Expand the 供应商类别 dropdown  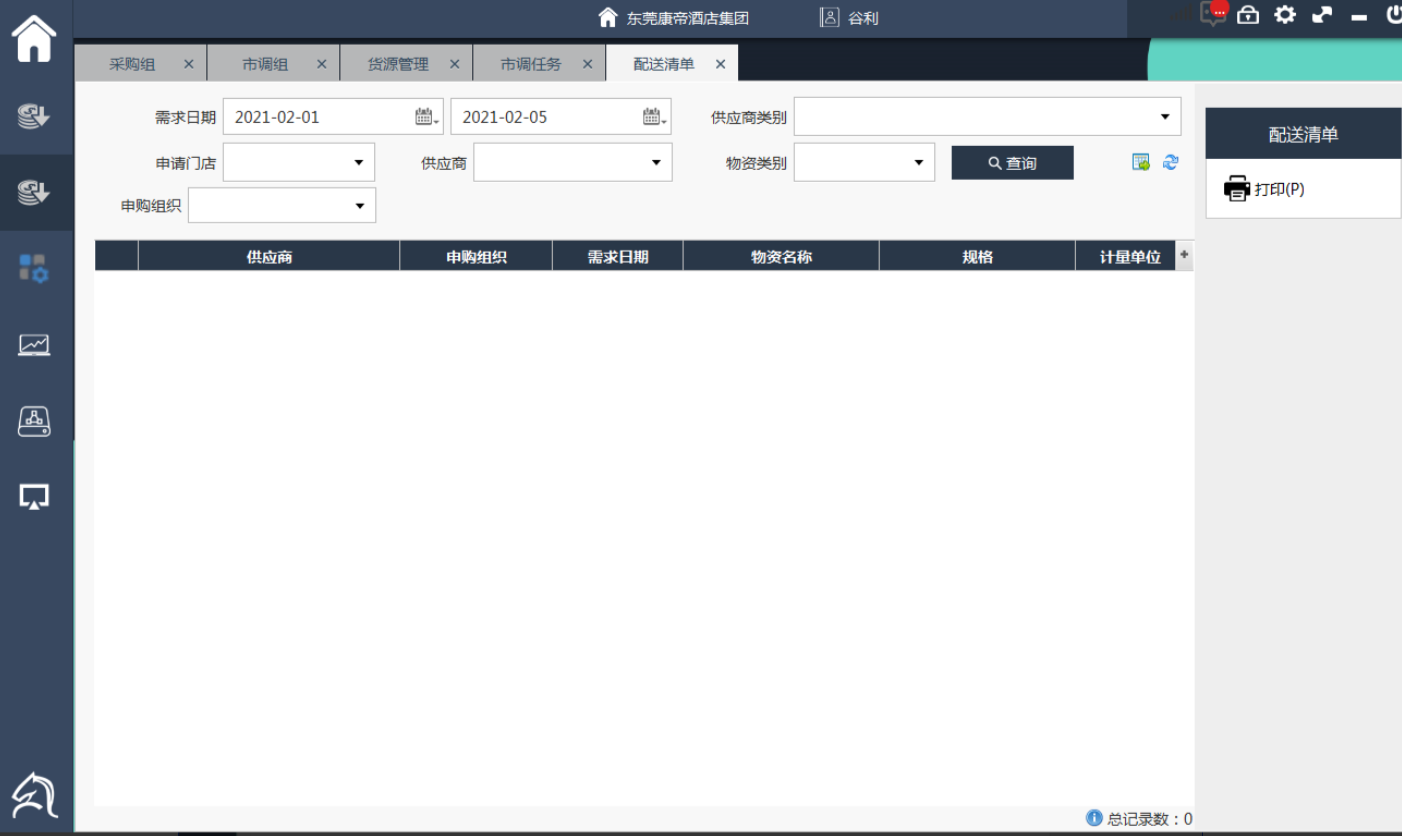1164,117
